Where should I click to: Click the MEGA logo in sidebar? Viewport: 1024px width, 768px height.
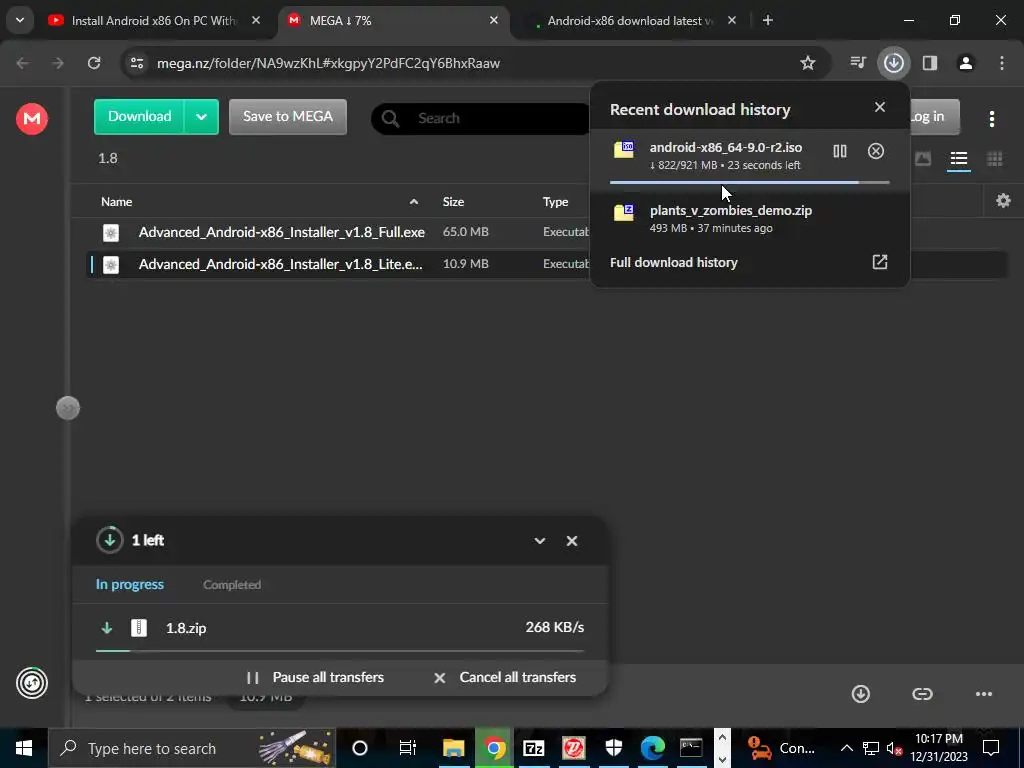tap(31, 119)
